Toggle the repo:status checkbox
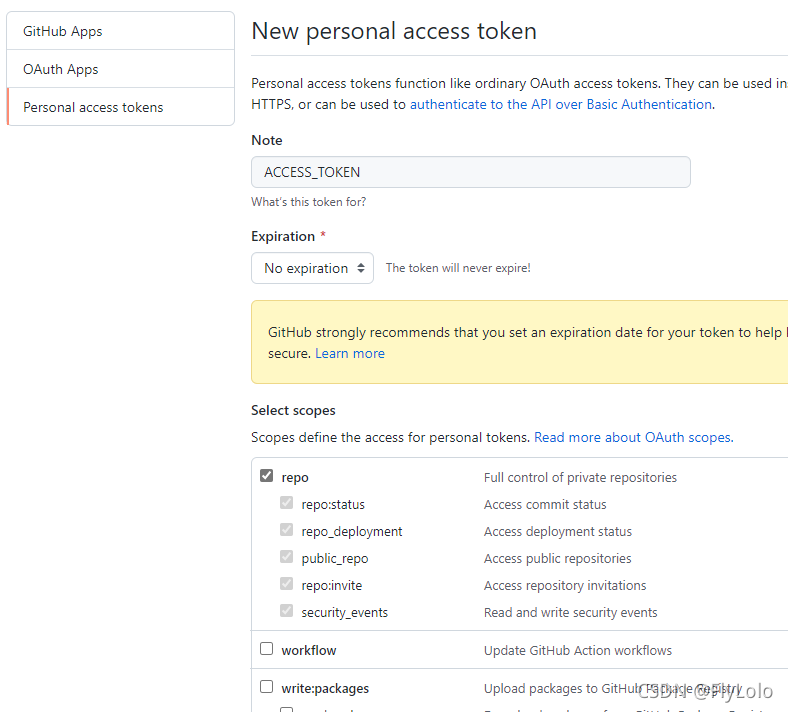This screenshot has width=788, height=712. point(287,504)
